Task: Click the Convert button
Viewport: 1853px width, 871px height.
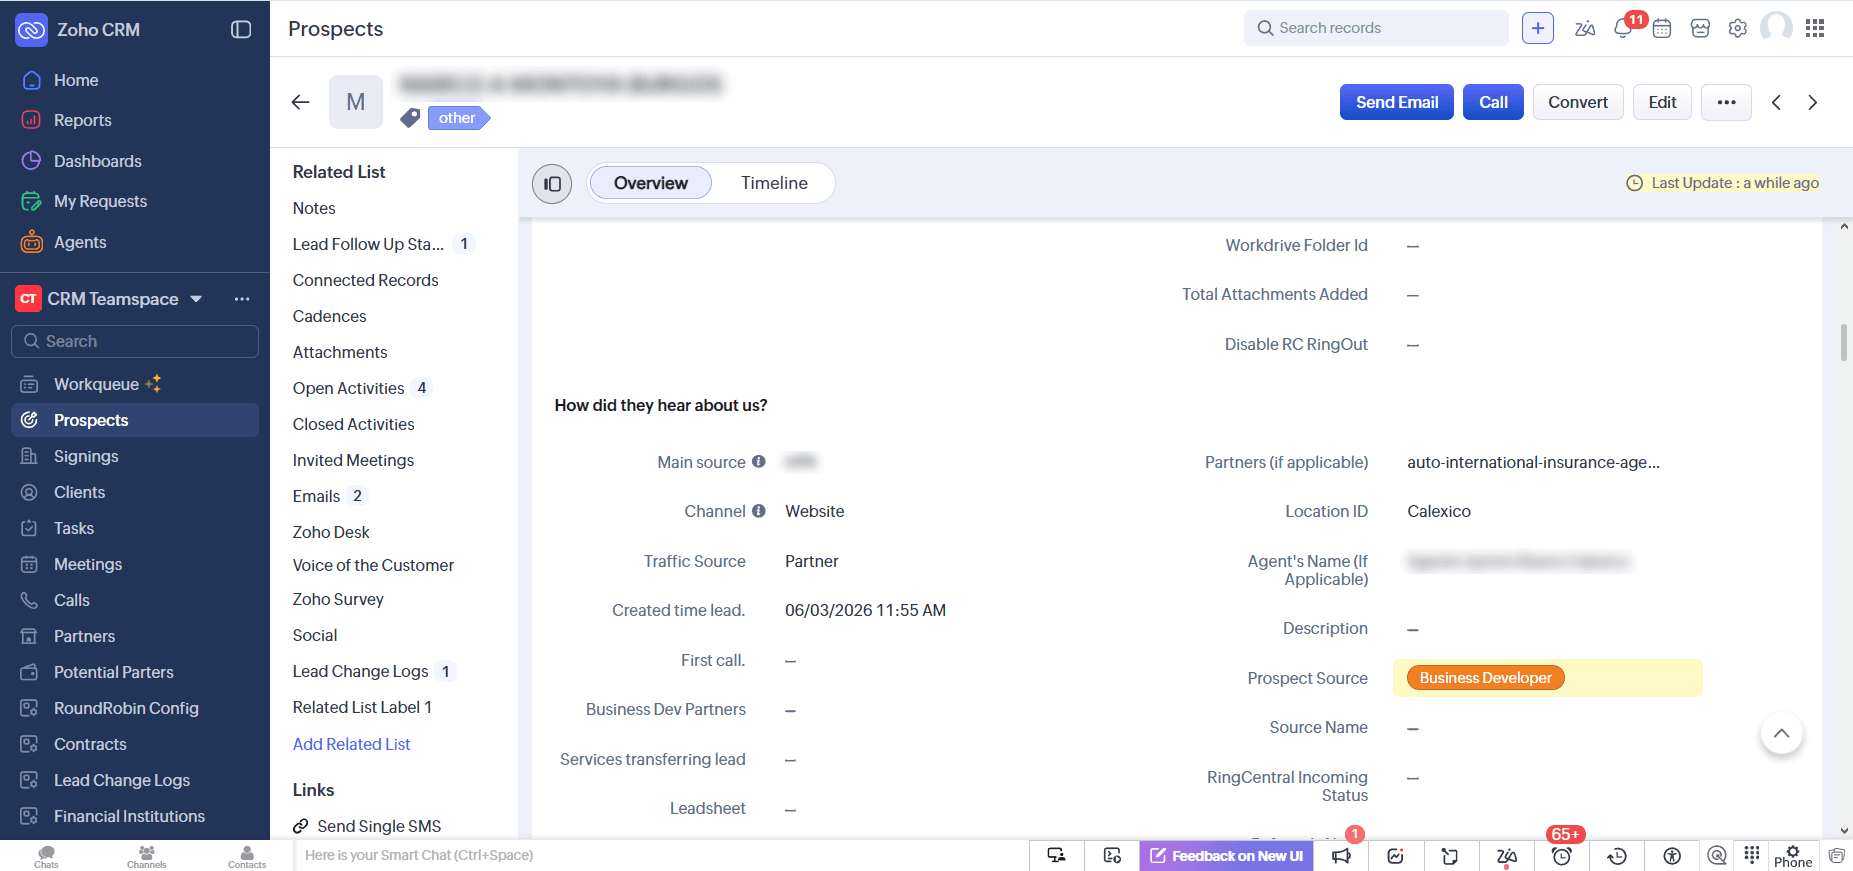Action: click(1578, 102)
